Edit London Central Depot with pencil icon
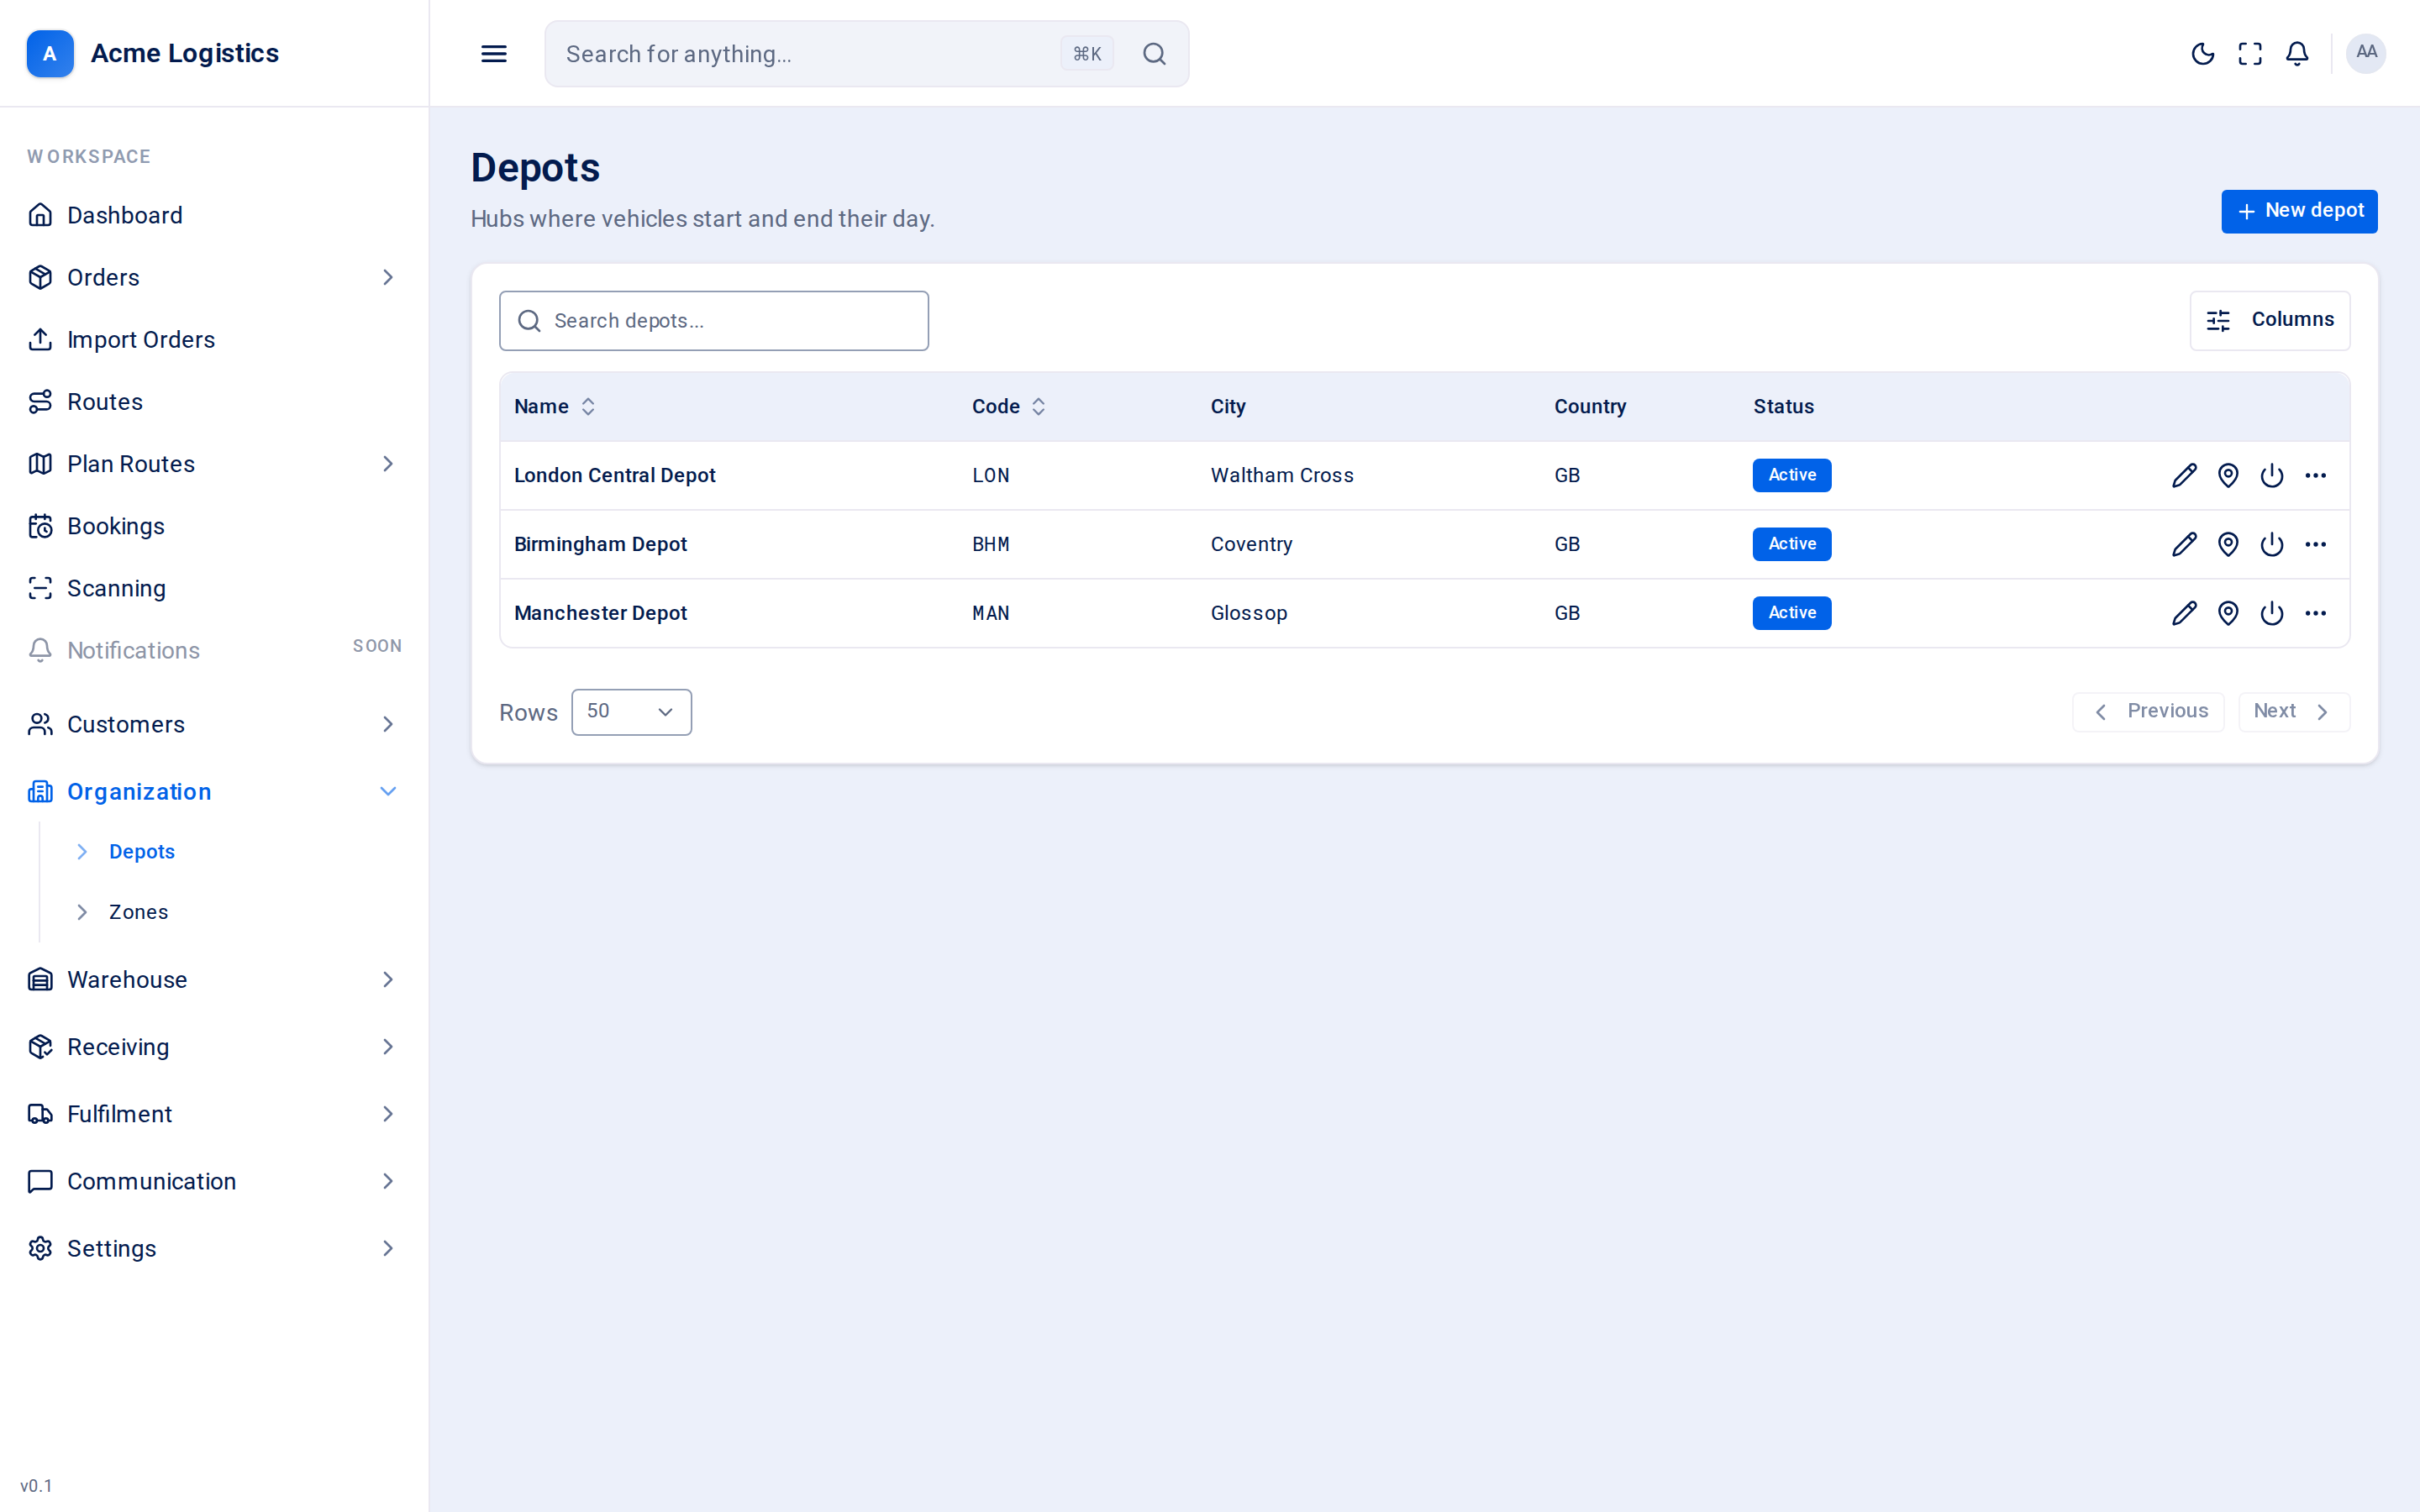This screenshot has width=2420, height=1512. [2184, 475]
